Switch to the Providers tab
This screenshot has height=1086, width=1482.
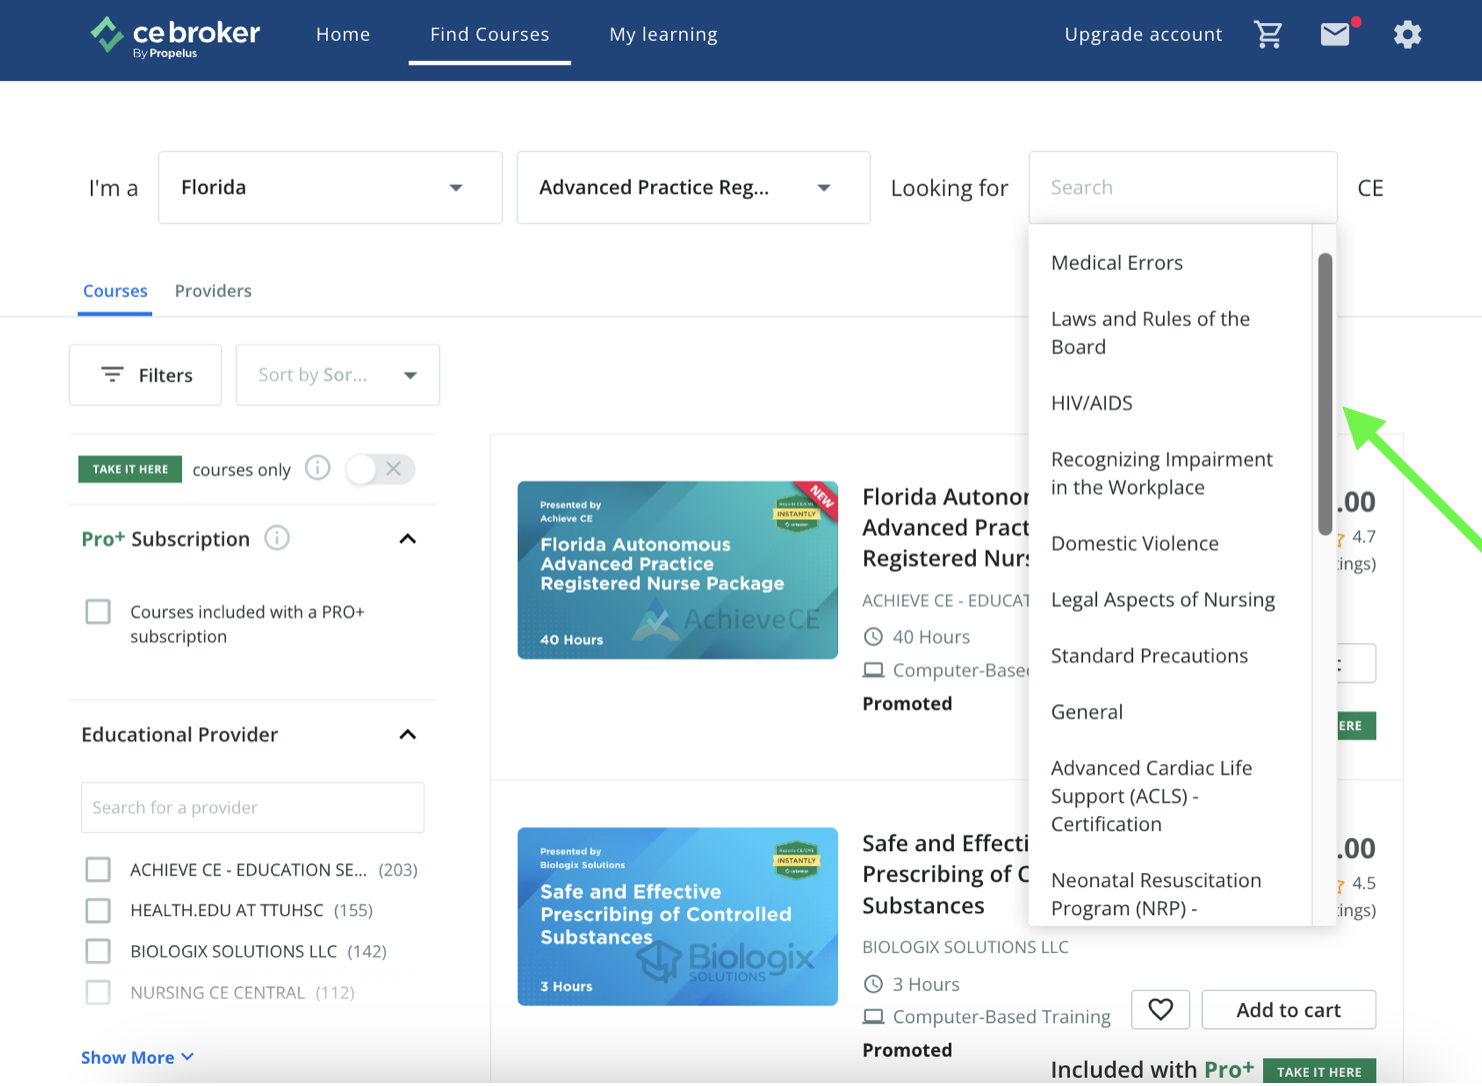click(x=213, y=291)
